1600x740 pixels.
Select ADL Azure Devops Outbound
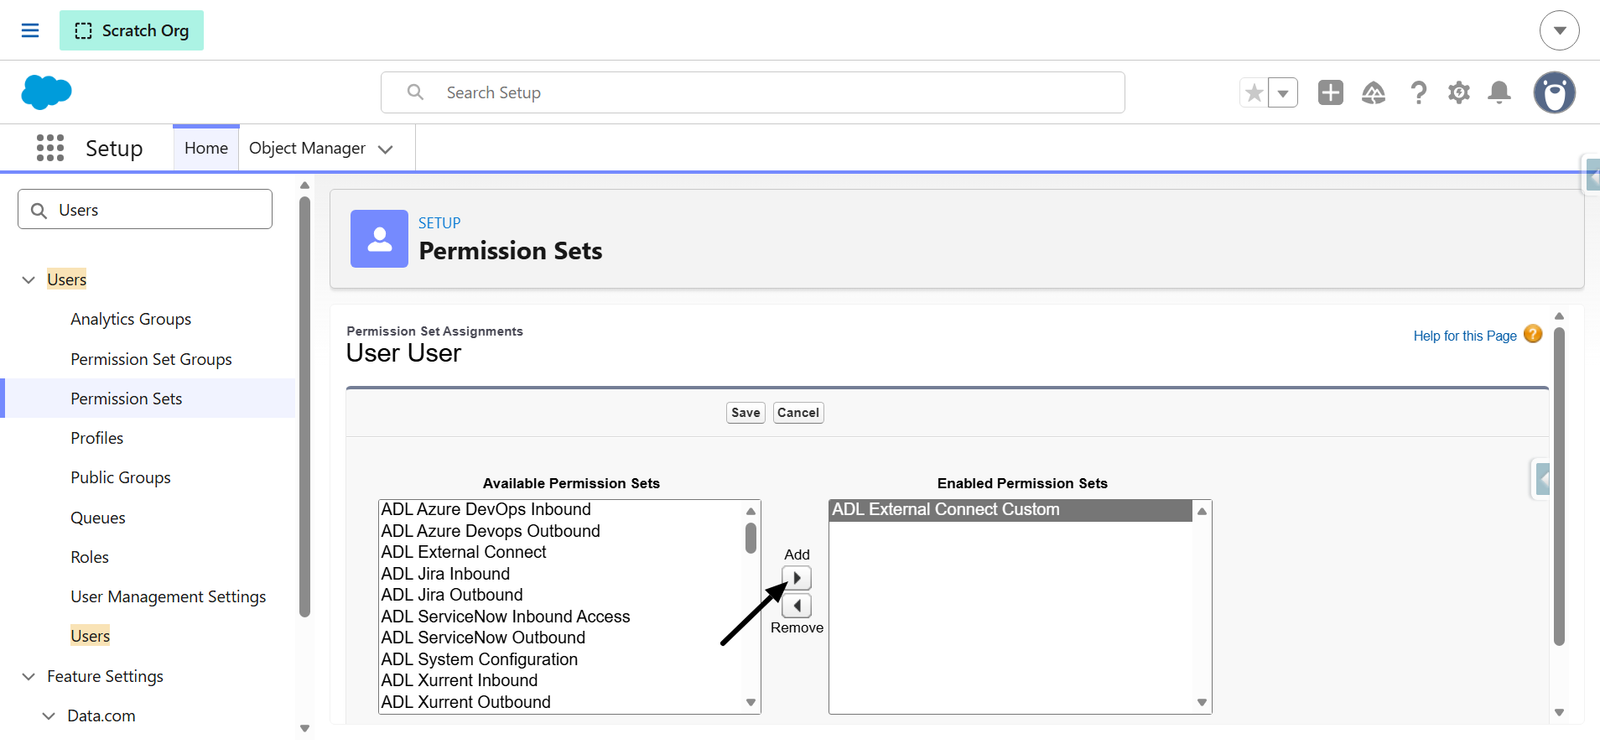(x=490, y=531)
